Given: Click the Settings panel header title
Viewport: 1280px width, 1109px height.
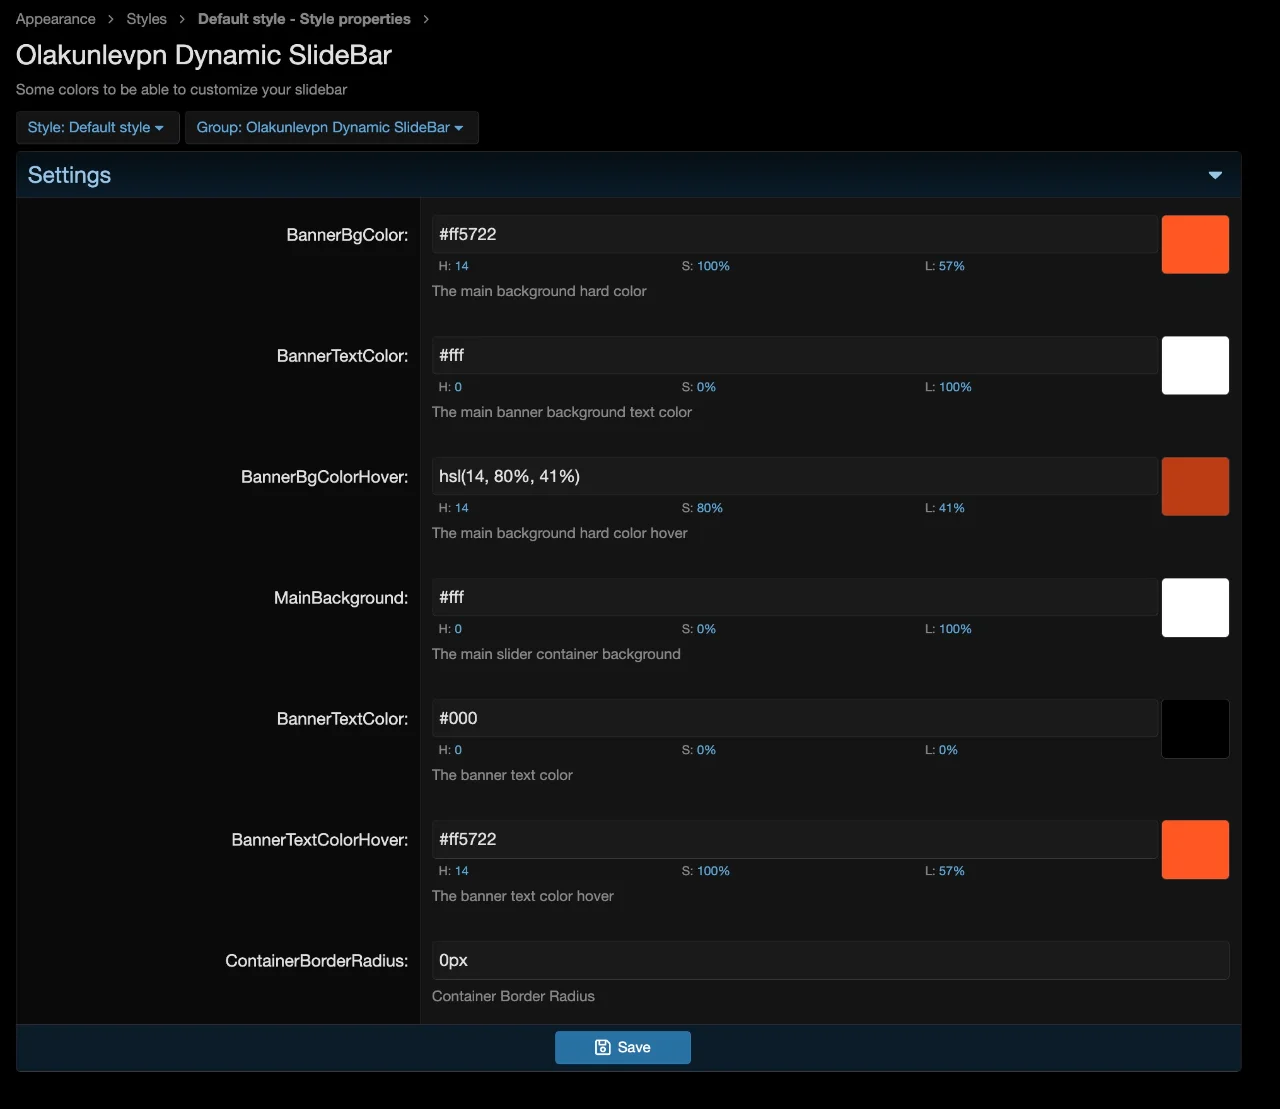Looking at the screenshot, I should pos(70,175).
